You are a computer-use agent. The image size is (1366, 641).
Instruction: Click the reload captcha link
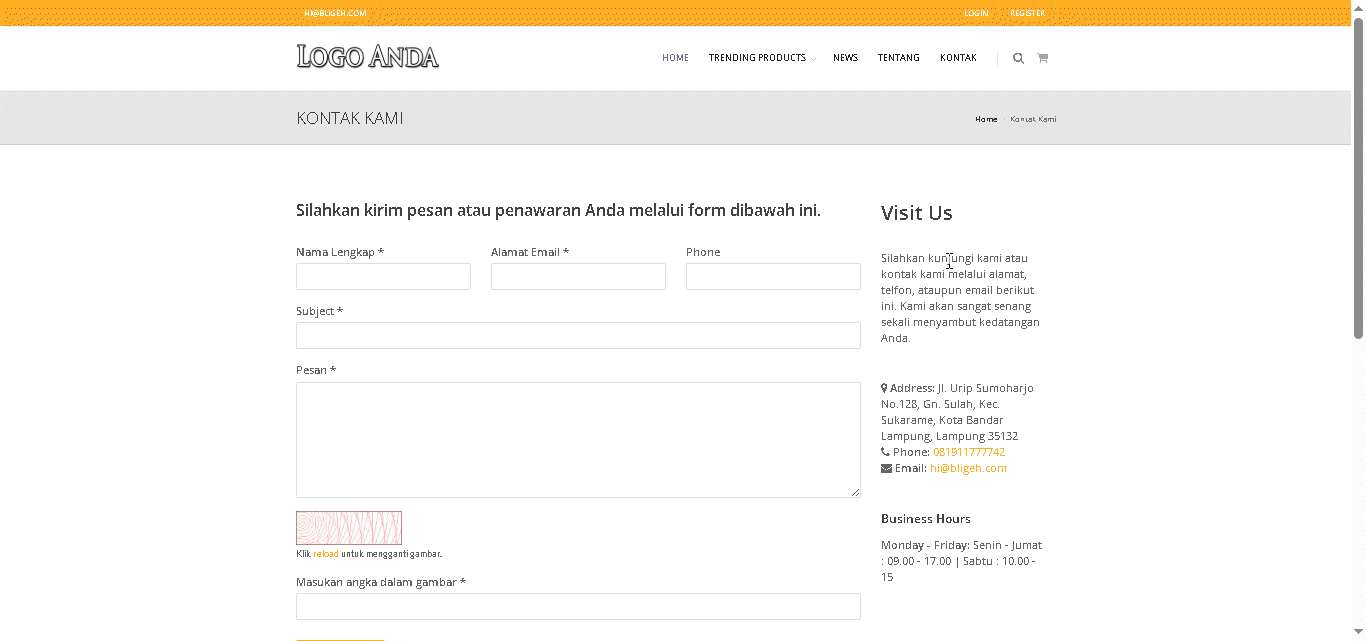pyautogui.click(x=326, y=554)
